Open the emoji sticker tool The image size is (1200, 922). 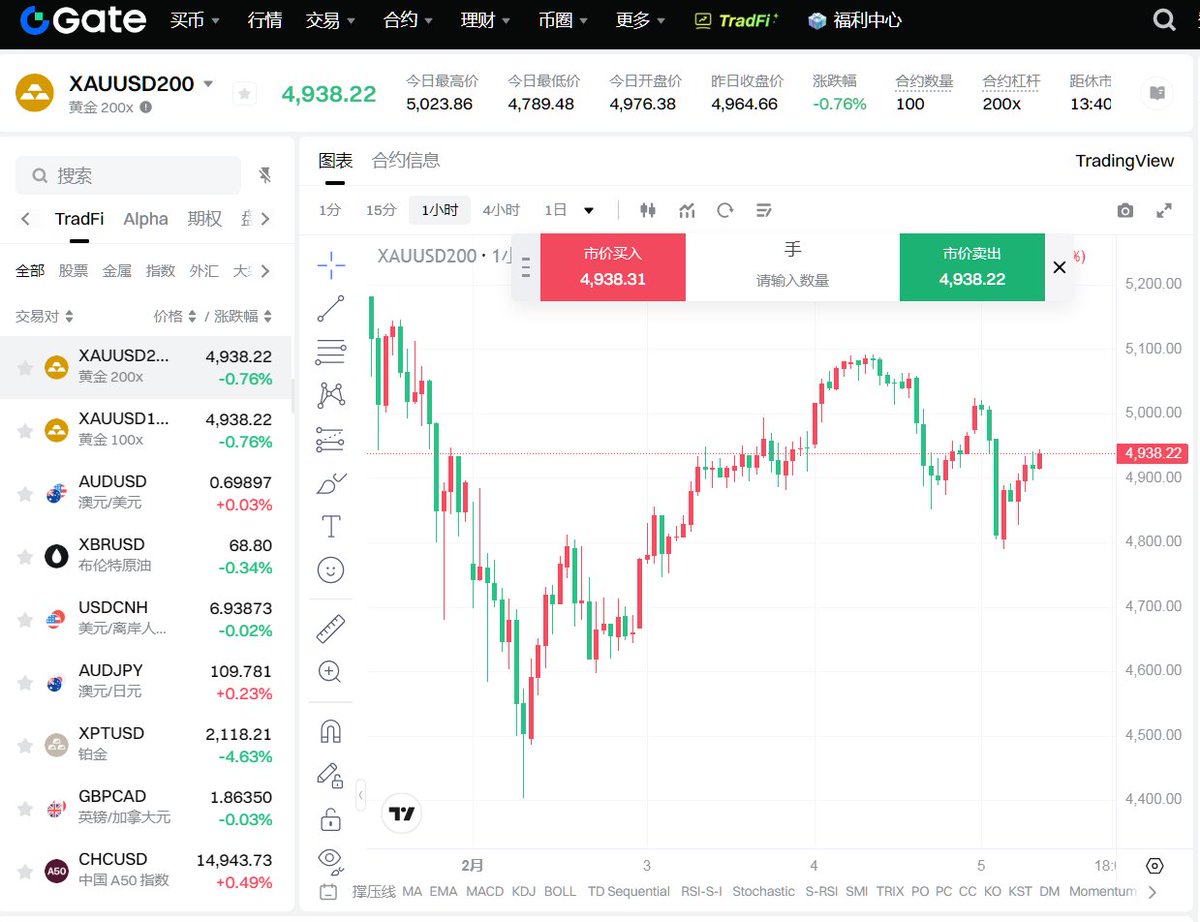(x=331, y=570)
